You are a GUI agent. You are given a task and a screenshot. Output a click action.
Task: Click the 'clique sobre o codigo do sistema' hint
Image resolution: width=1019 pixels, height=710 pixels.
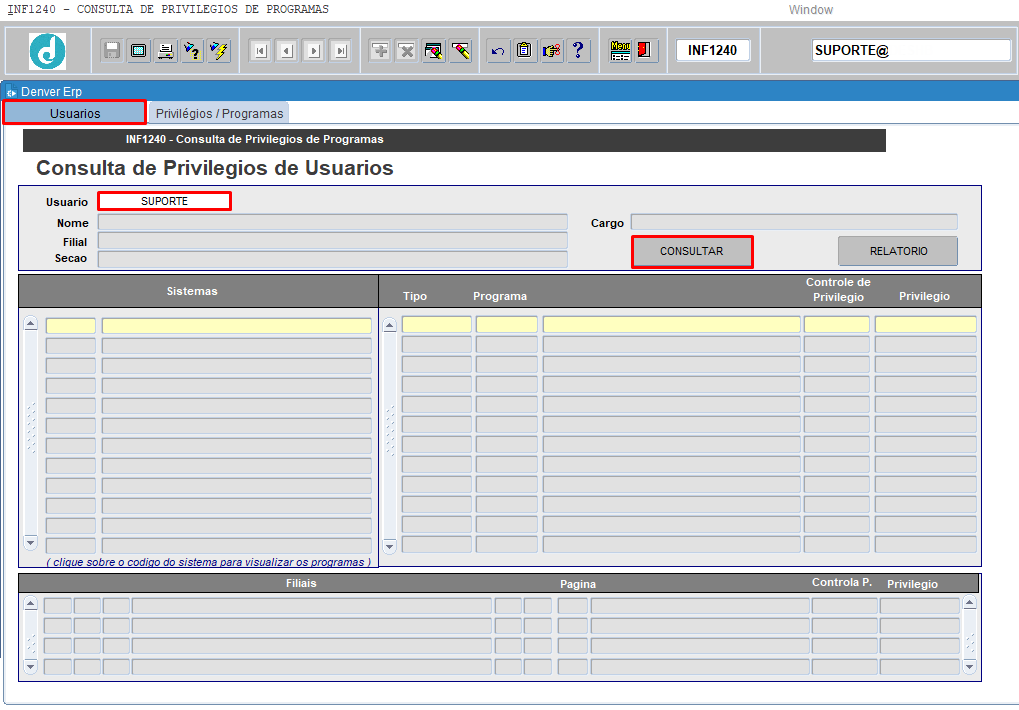(x=209, y=562)
